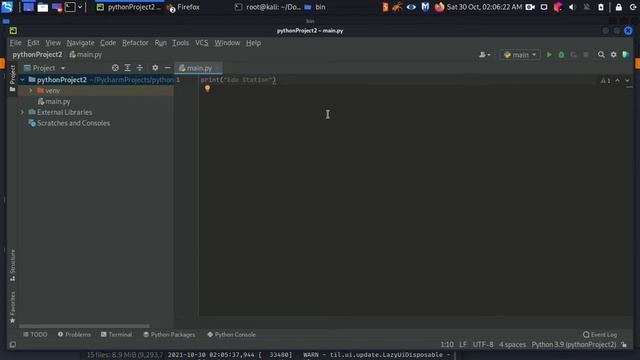Click the Metasploit tray icon
This screenshot has width=640, height=360.
[425, 7]
